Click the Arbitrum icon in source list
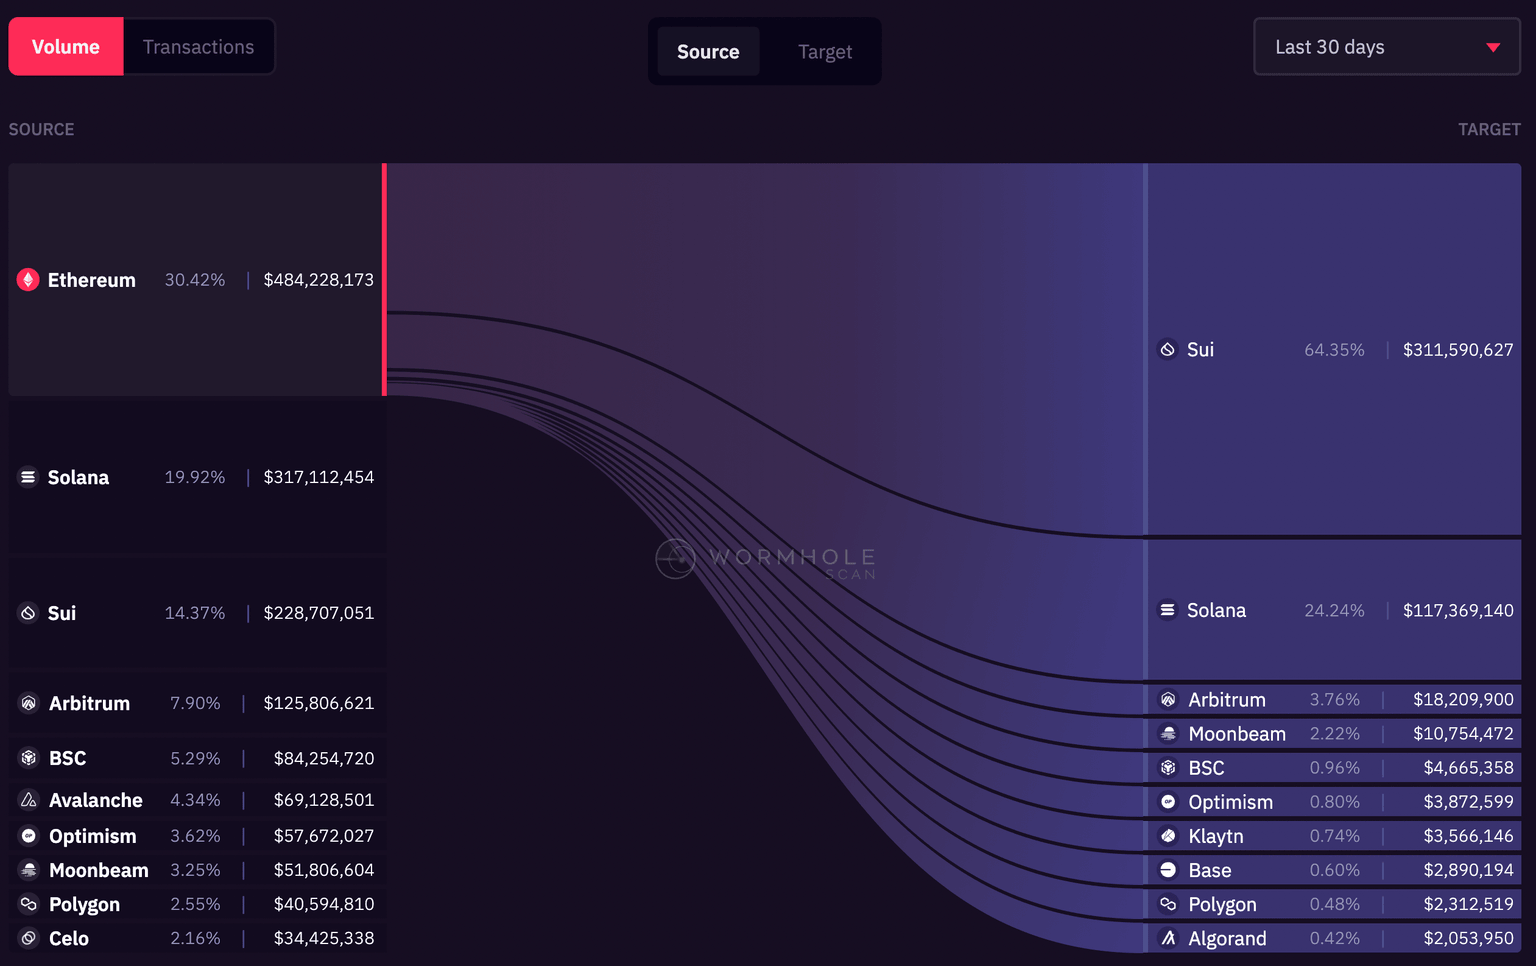1536x966 pixels. [29, 703]
